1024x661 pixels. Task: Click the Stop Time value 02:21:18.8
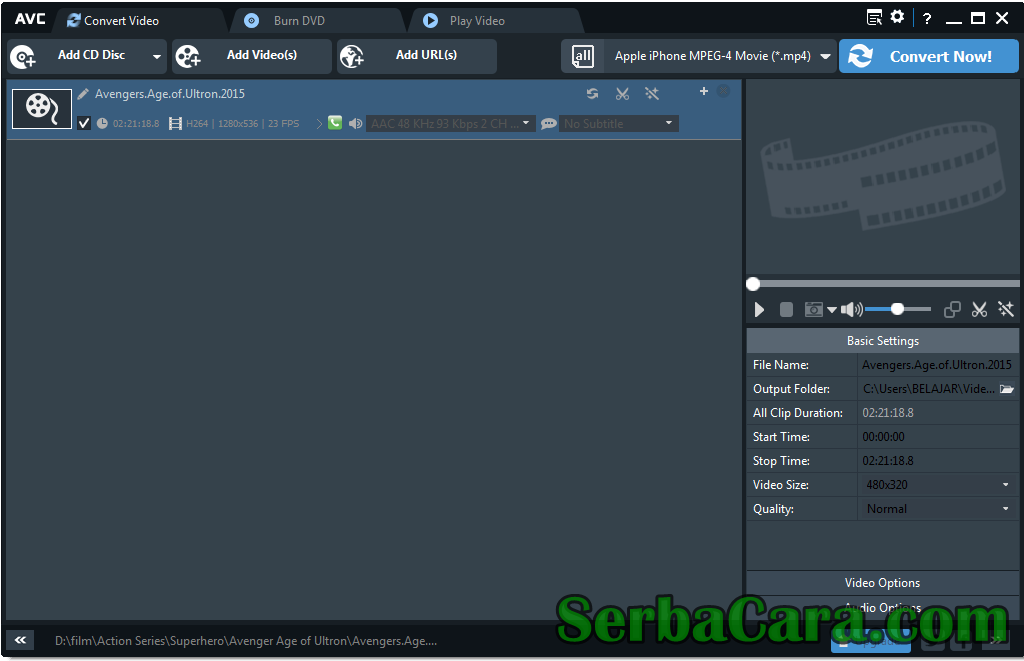(888, 460)
